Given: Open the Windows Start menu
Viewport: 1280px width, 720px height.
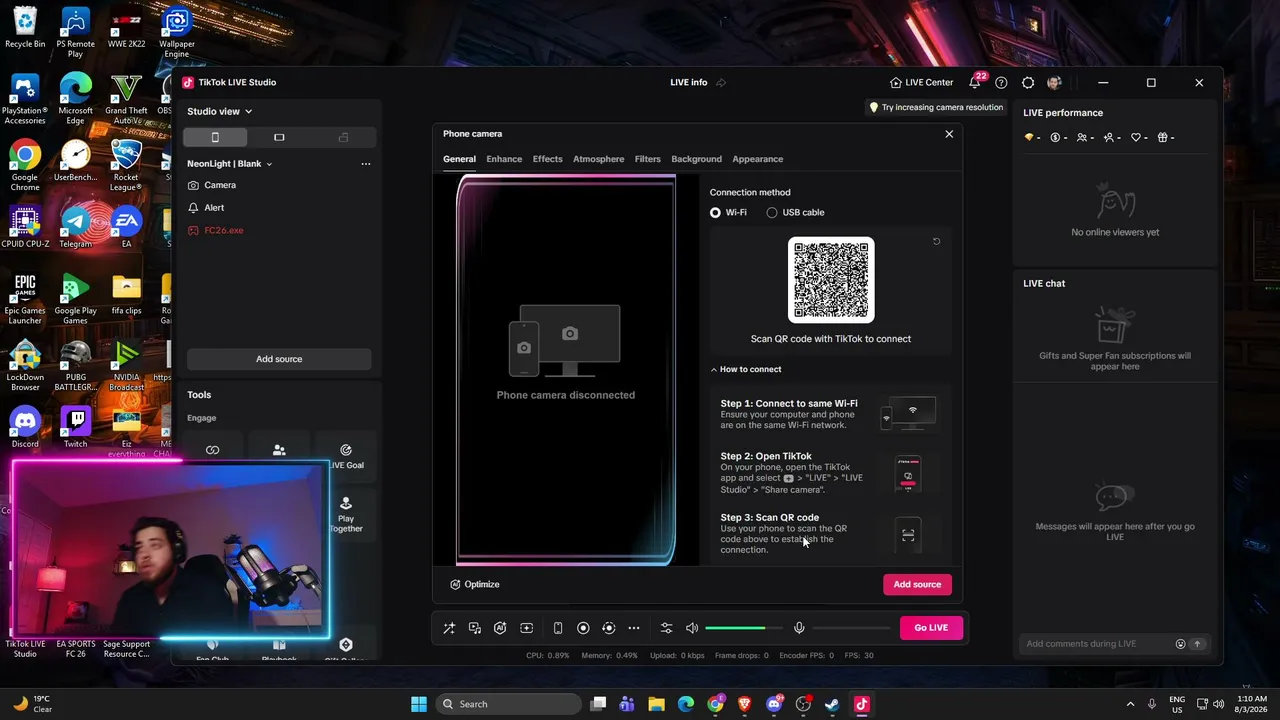Looking at the screenshot, I should pos(419,704).
